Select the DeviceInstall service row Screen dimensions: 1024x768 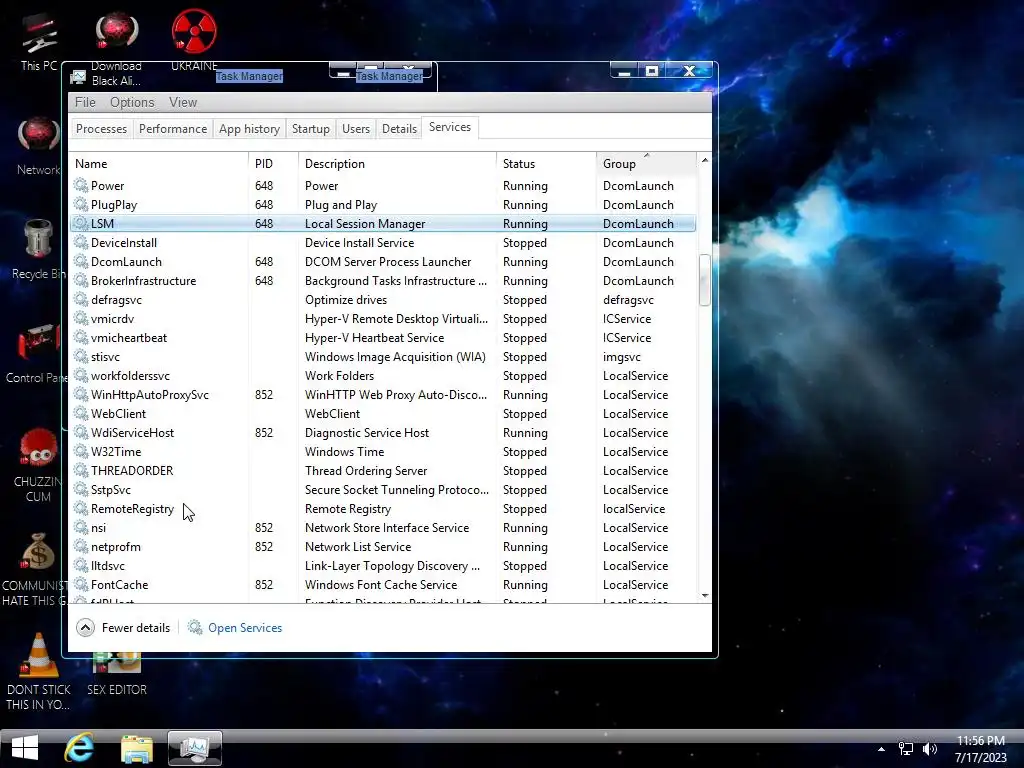pos(383,242)
